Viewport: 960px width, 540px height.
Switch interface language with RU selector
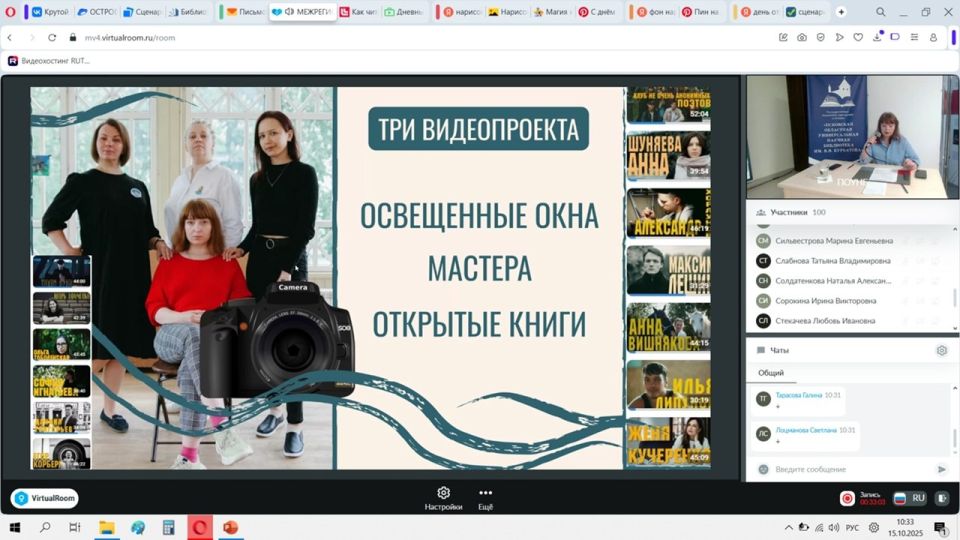(x=909, y=498)
